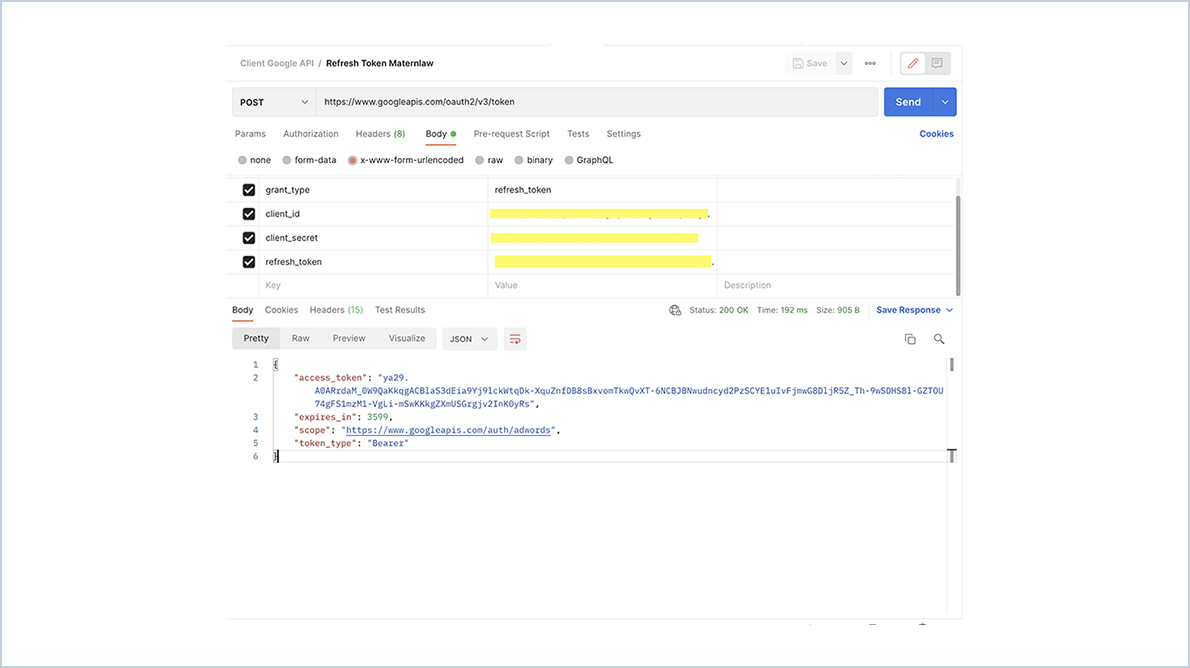This screenshot has width=1190, height=668.
Task: Uncheck the client_secret parameter
Action: pos(248,238)
